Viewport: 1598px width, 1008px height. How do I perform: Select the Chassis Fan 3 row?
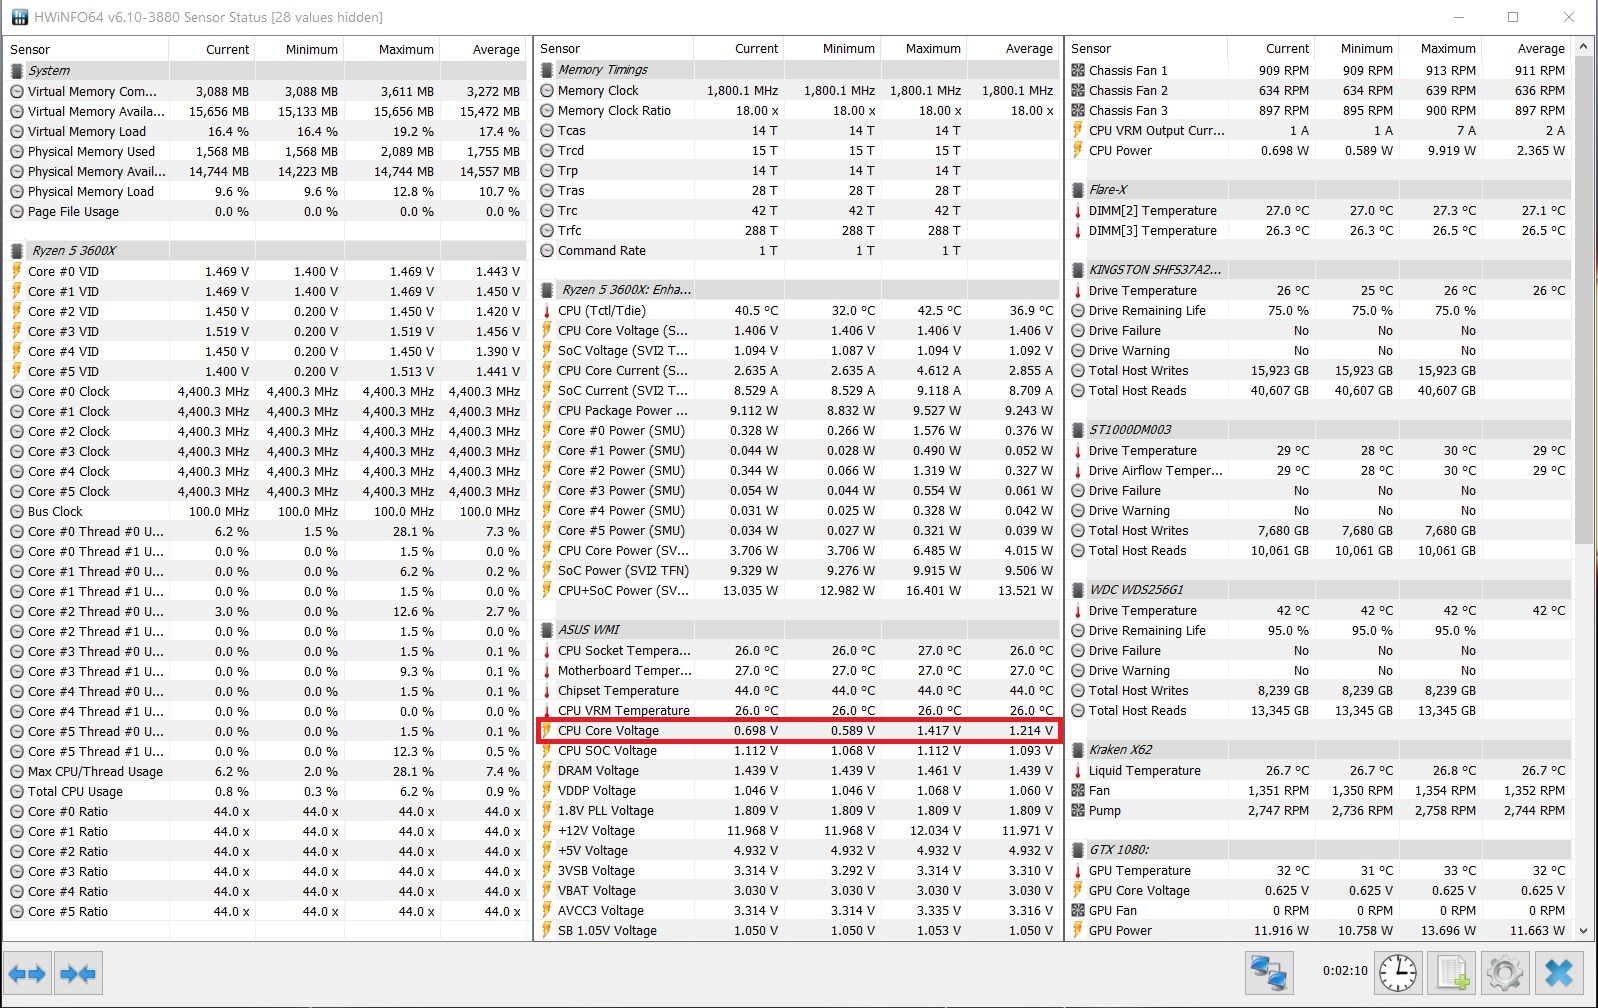1319,111
